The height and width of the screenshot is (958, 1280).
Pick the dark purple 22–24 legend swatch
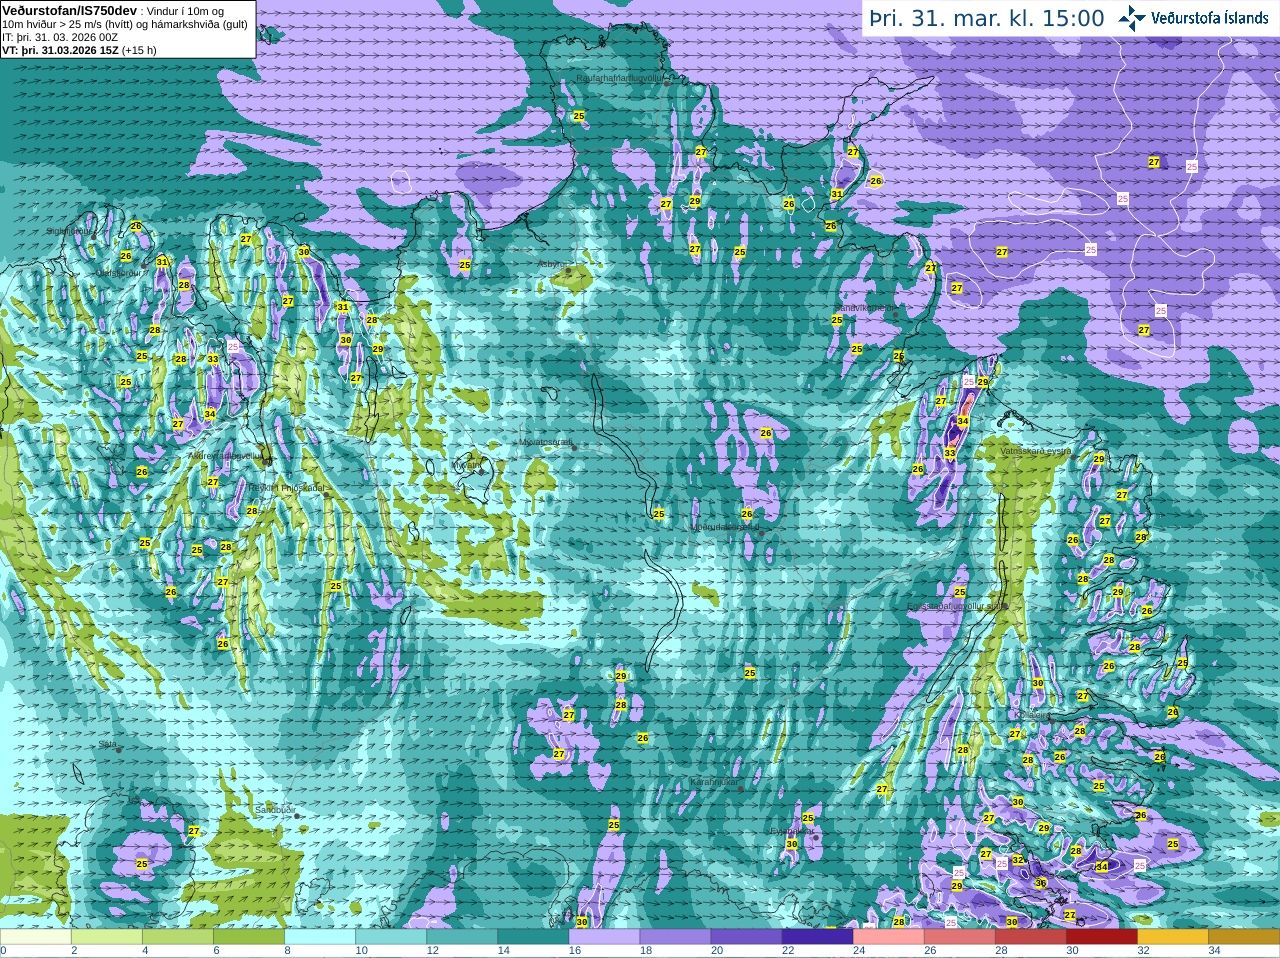[817, 937]
